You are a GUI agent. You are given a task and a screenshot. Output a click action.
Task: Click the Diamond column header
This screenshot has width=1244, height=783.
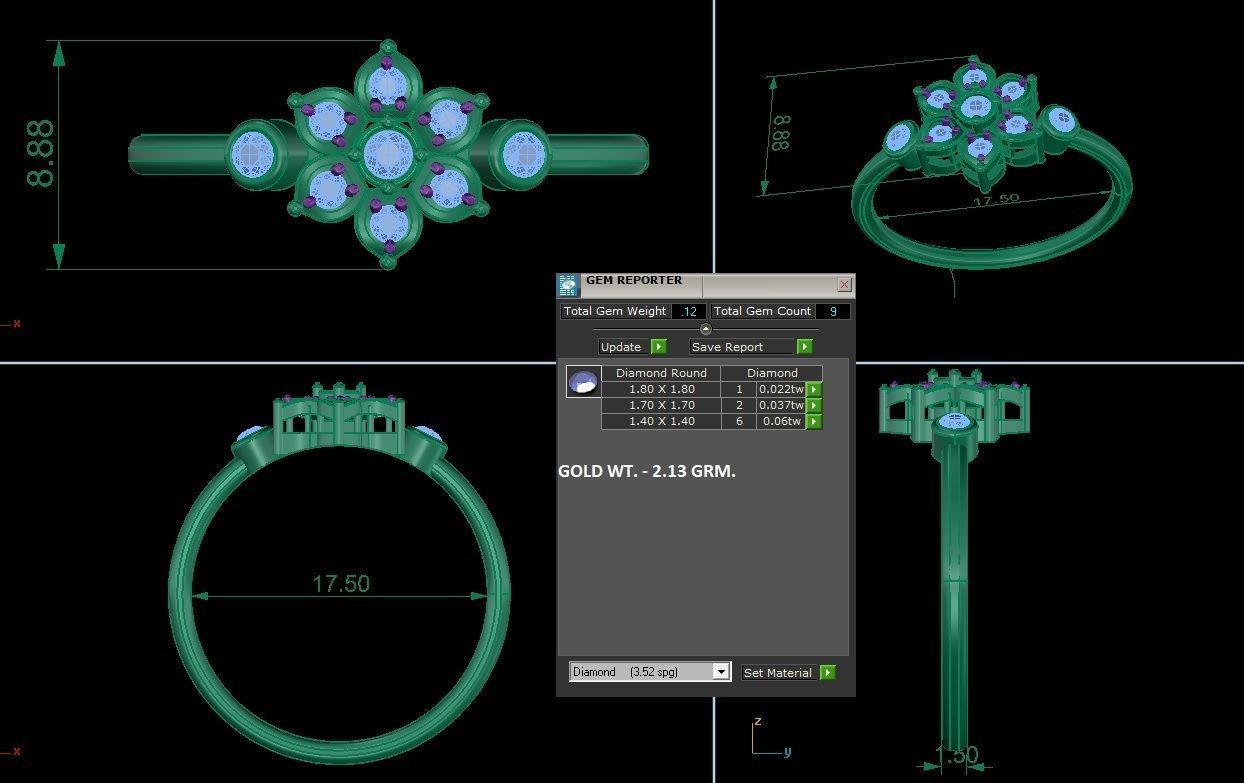pos(772,373)
